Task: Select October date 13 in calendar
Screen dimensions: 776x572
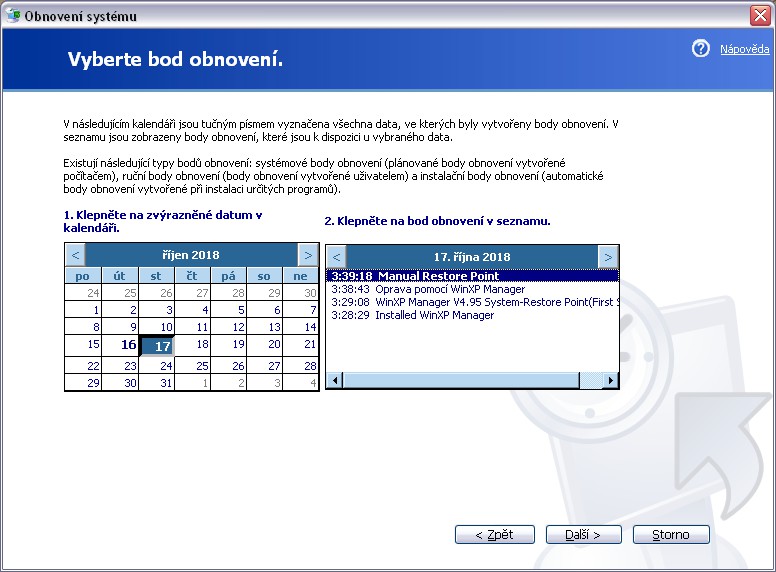Action: click(x=265, y=327)
